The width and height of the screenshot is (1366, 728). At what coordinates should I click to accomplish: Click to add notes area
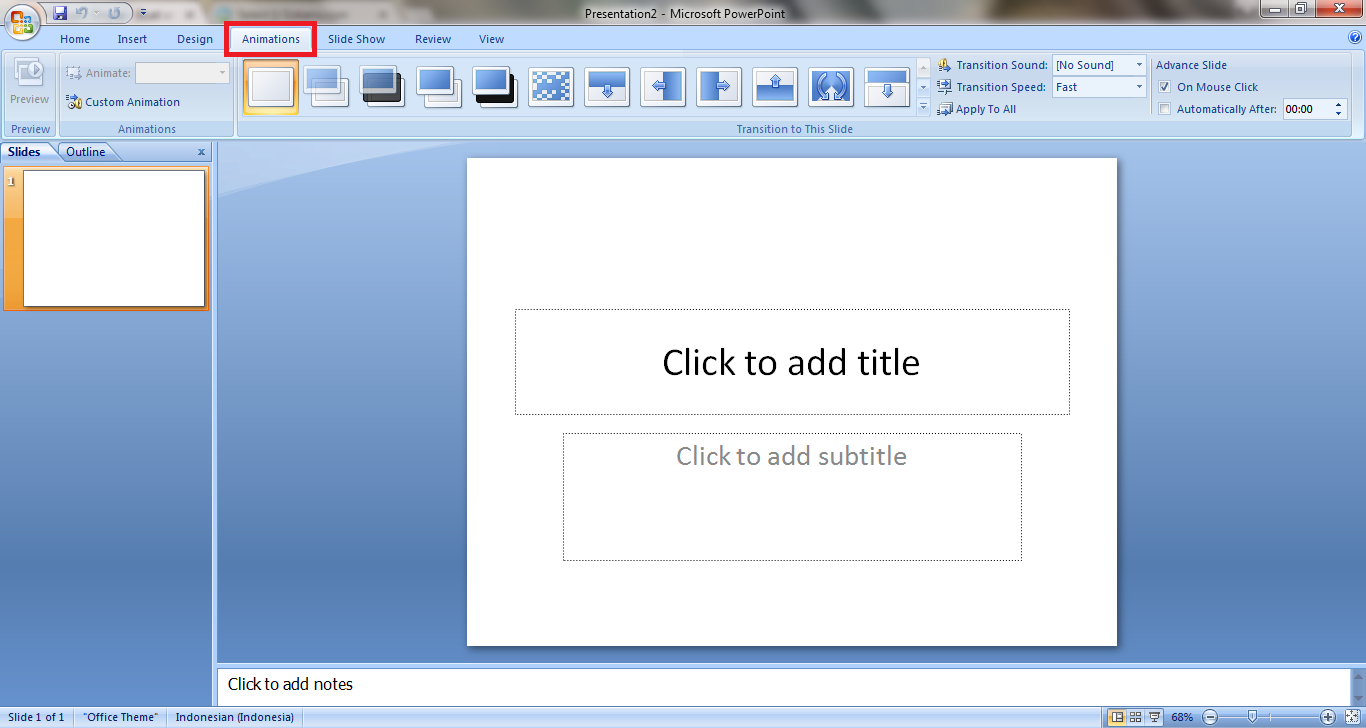783,685
